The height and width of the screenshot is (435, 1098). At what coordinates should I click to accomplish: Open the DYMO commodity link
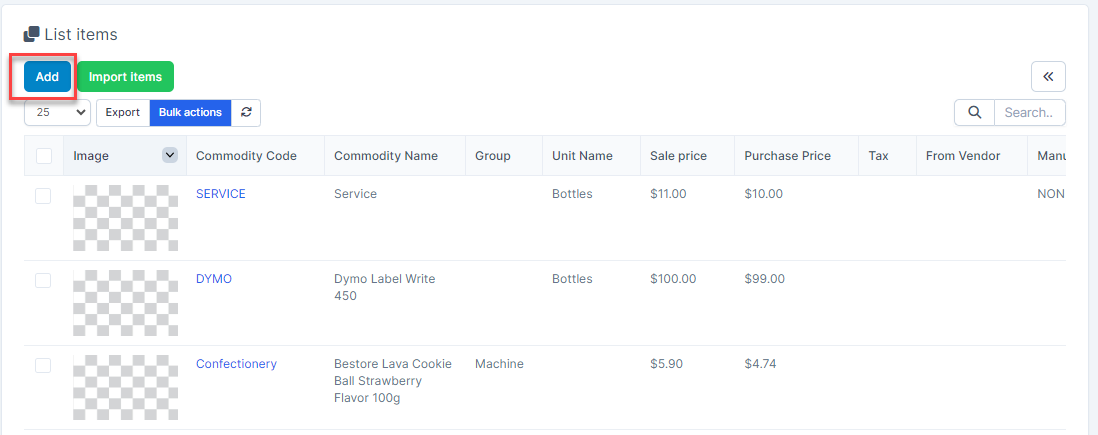(x=213, y=279)
